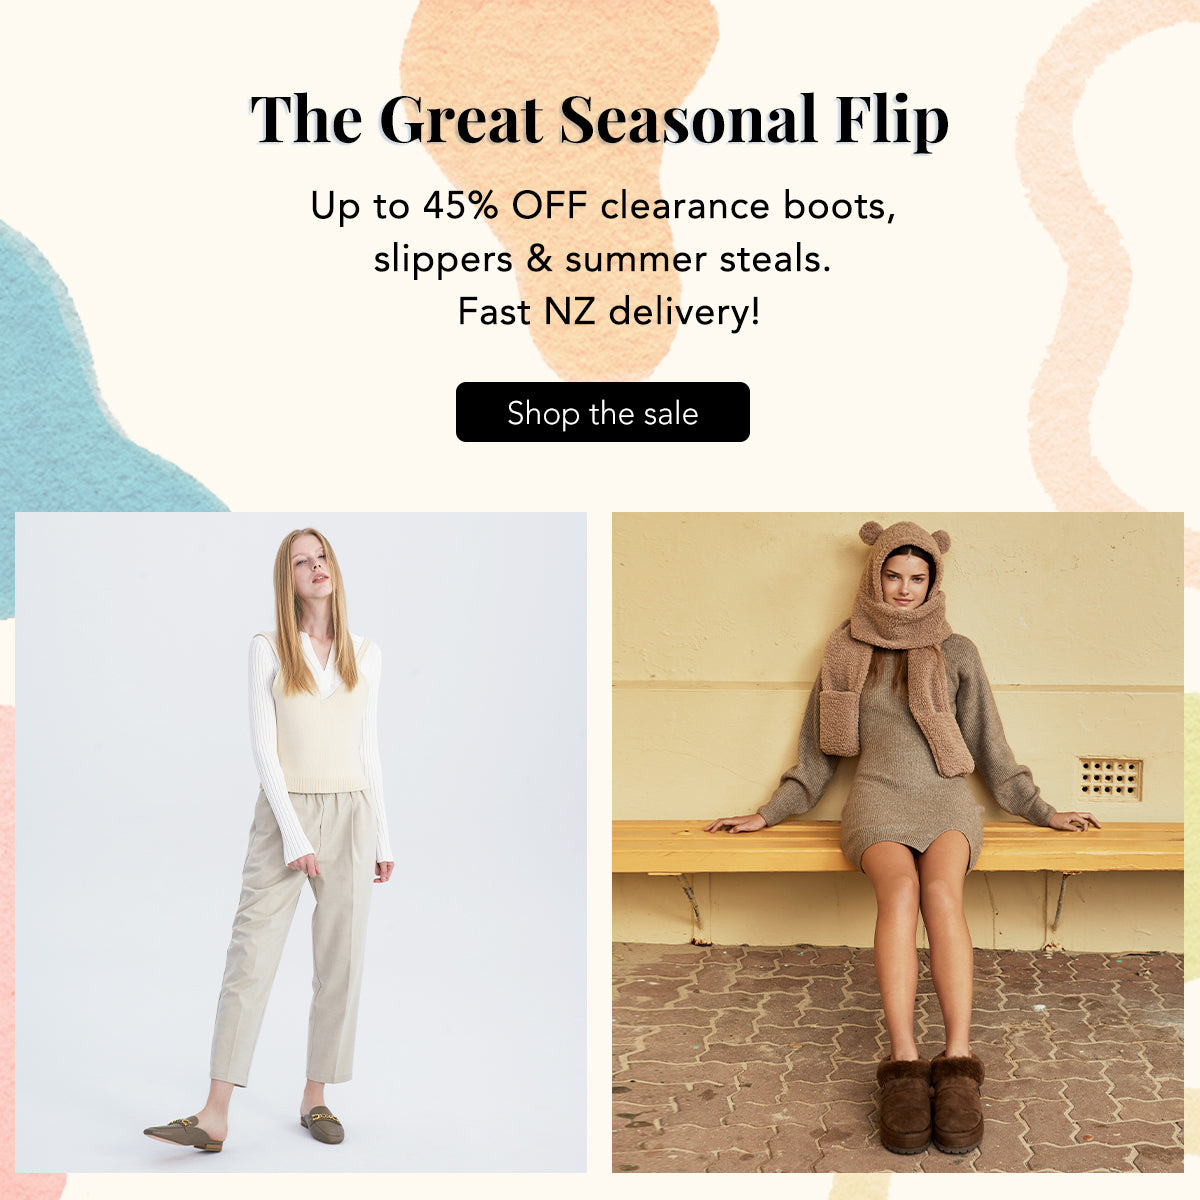Open the left photo of woman in cream vest
1200x1200 pixels.
click(301, 842)
